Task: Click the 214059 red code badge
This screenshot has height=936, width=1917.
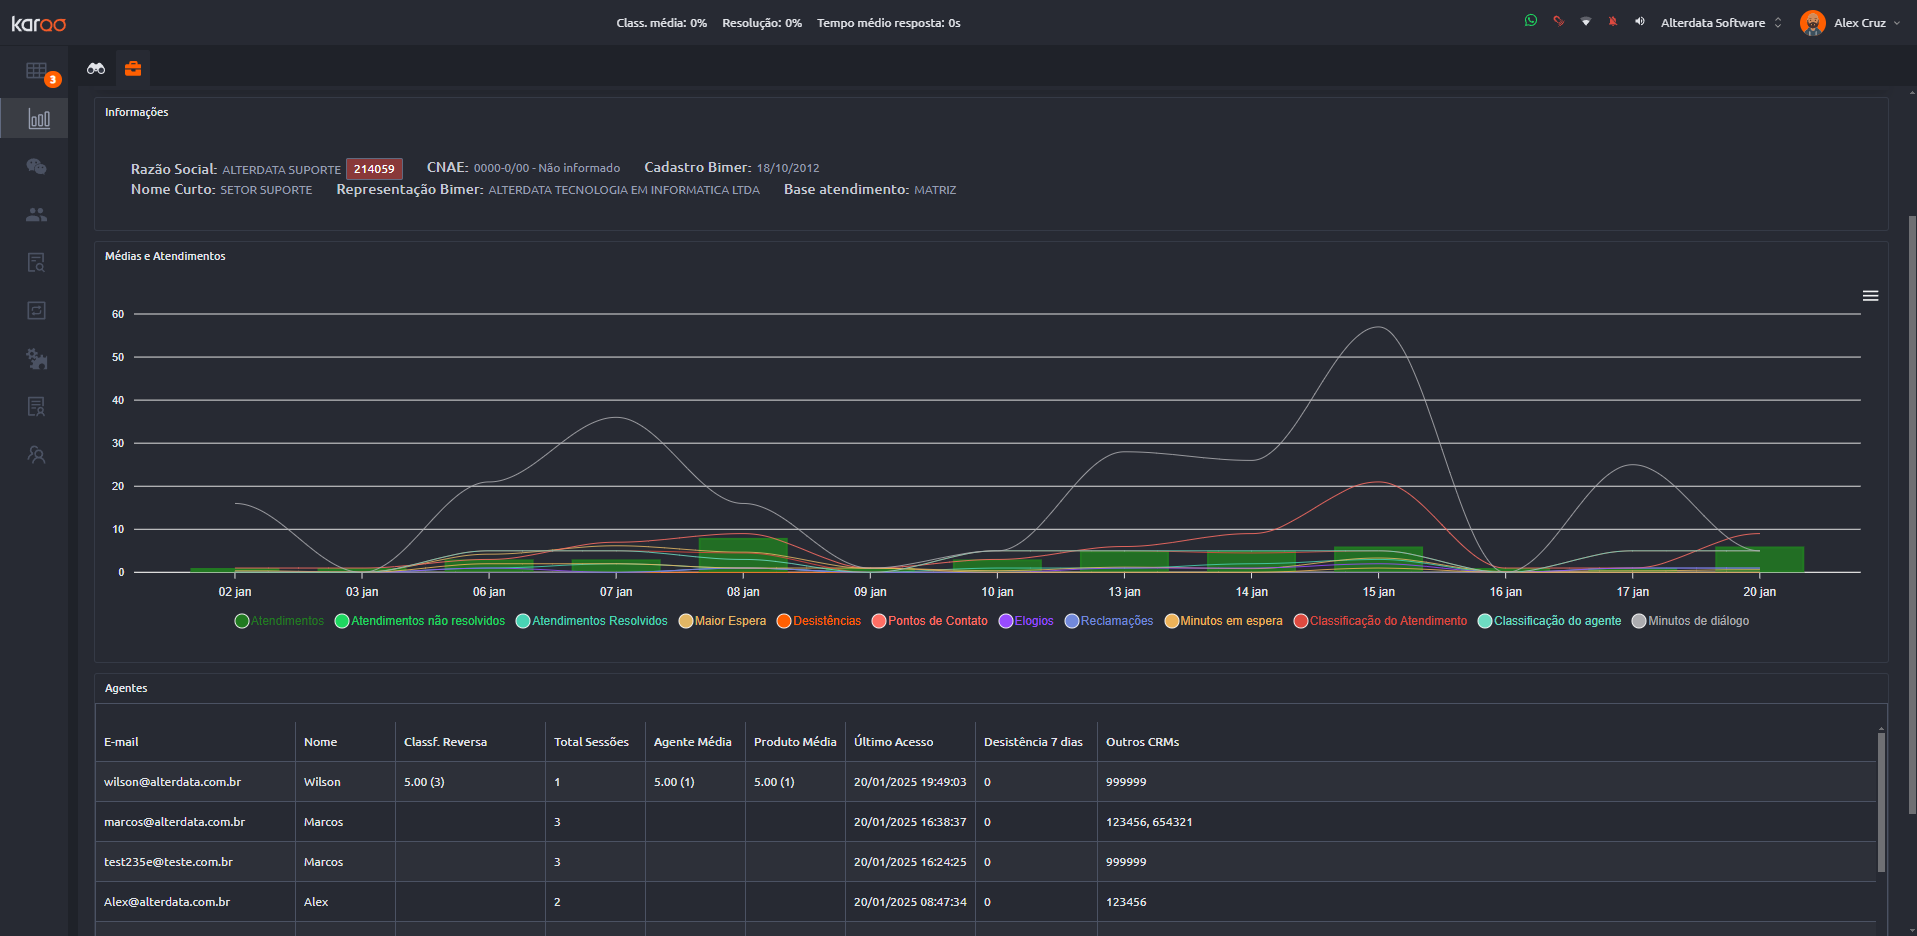Action: point(374,169)
